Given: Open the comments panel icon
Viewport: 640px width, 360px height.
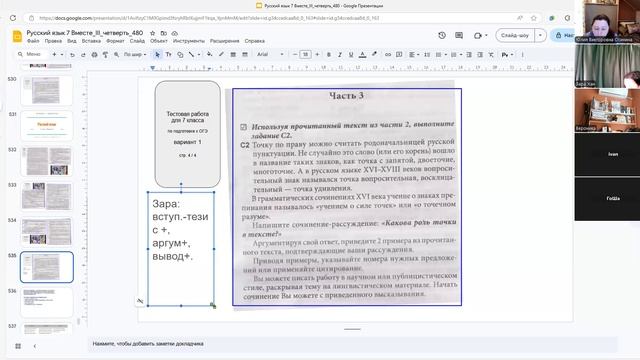Looking at the screenshot, I should (x=459, y=36).
